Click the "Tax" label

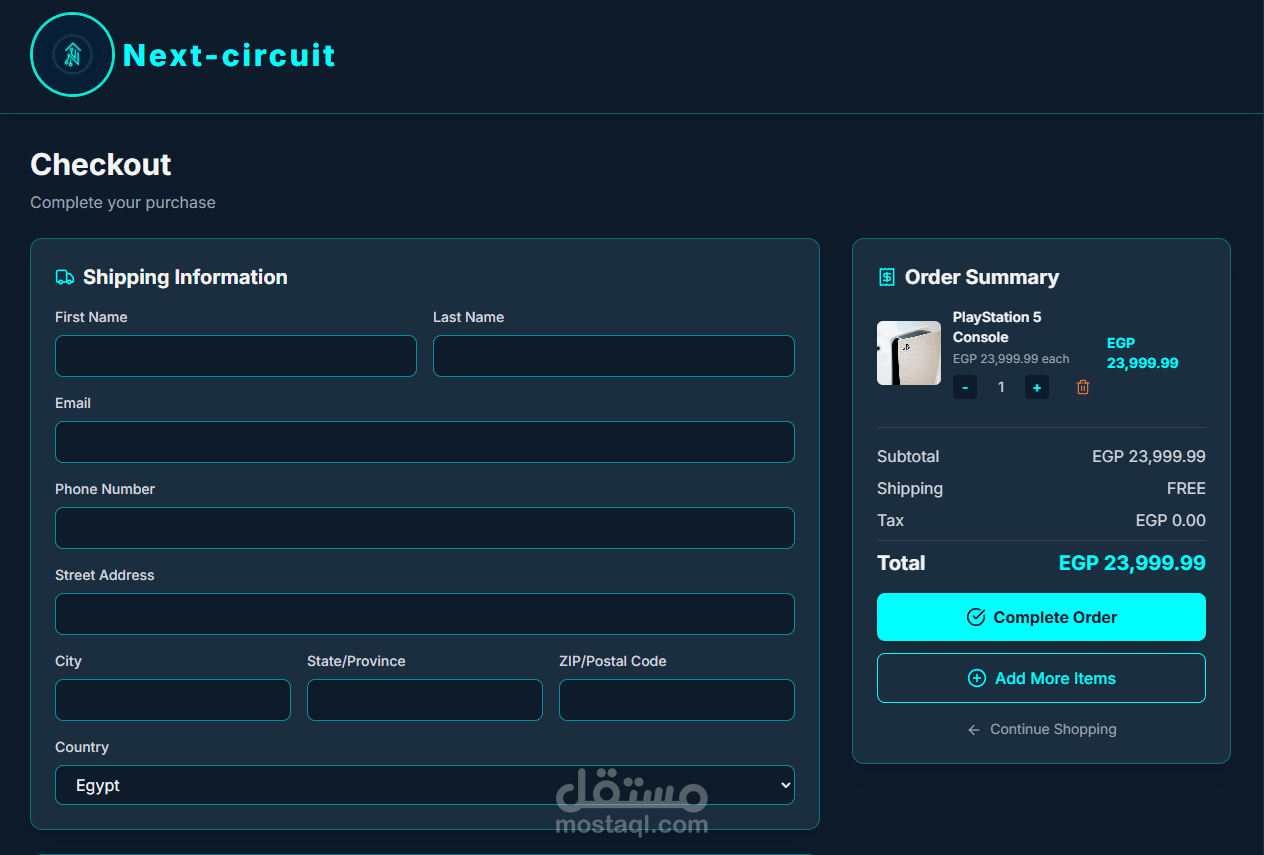(x=890, y=520)
